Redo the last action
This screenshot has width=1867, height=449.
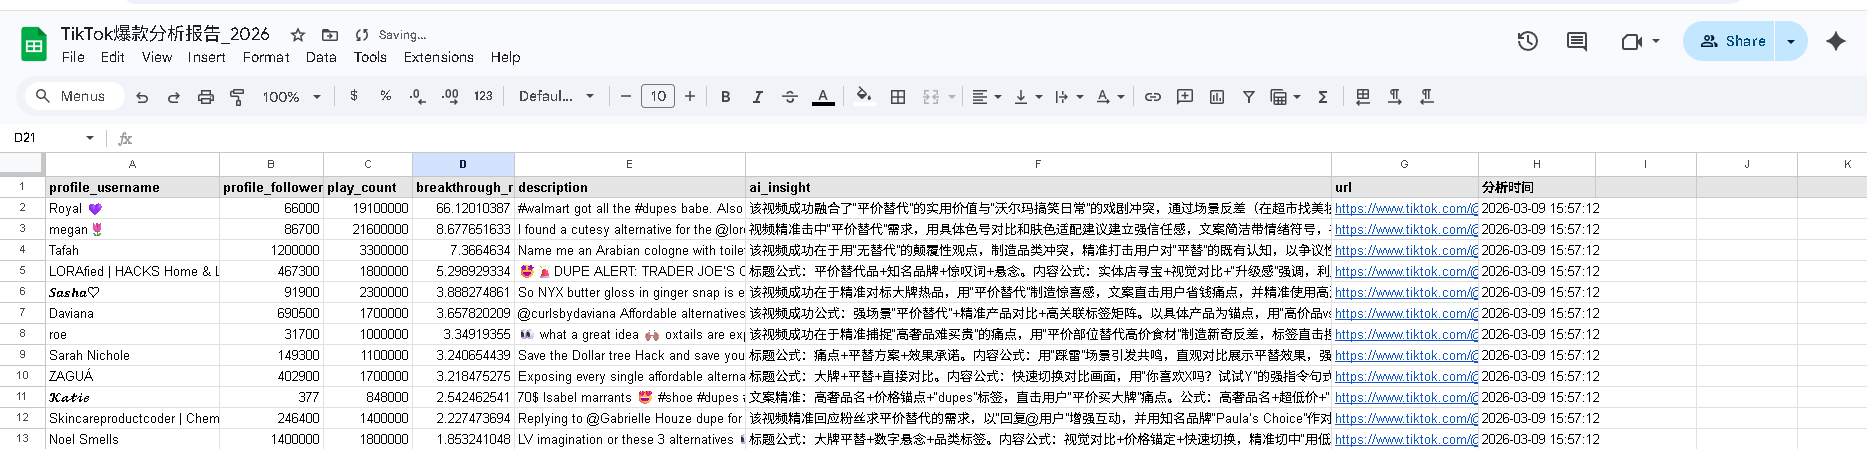tap(174, 97)
